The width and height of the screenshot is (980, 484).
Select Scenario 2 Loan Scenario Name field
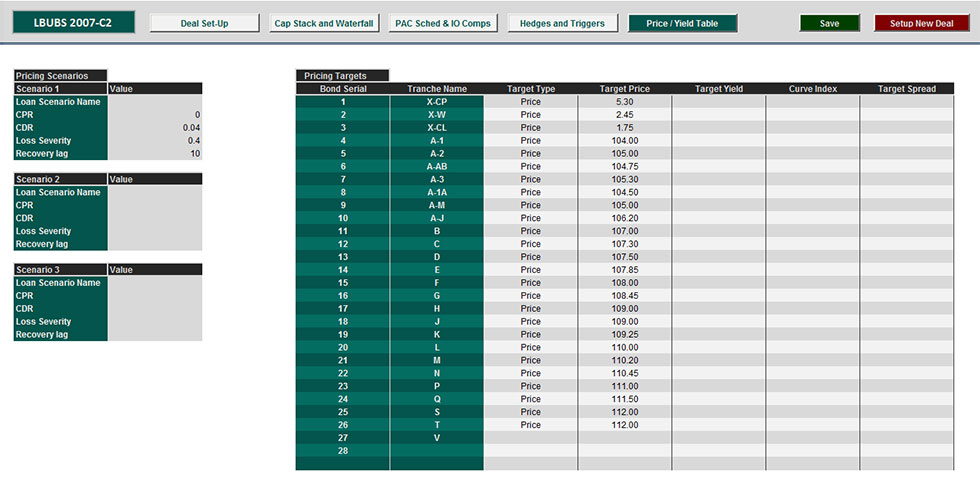tap(155, 192)
